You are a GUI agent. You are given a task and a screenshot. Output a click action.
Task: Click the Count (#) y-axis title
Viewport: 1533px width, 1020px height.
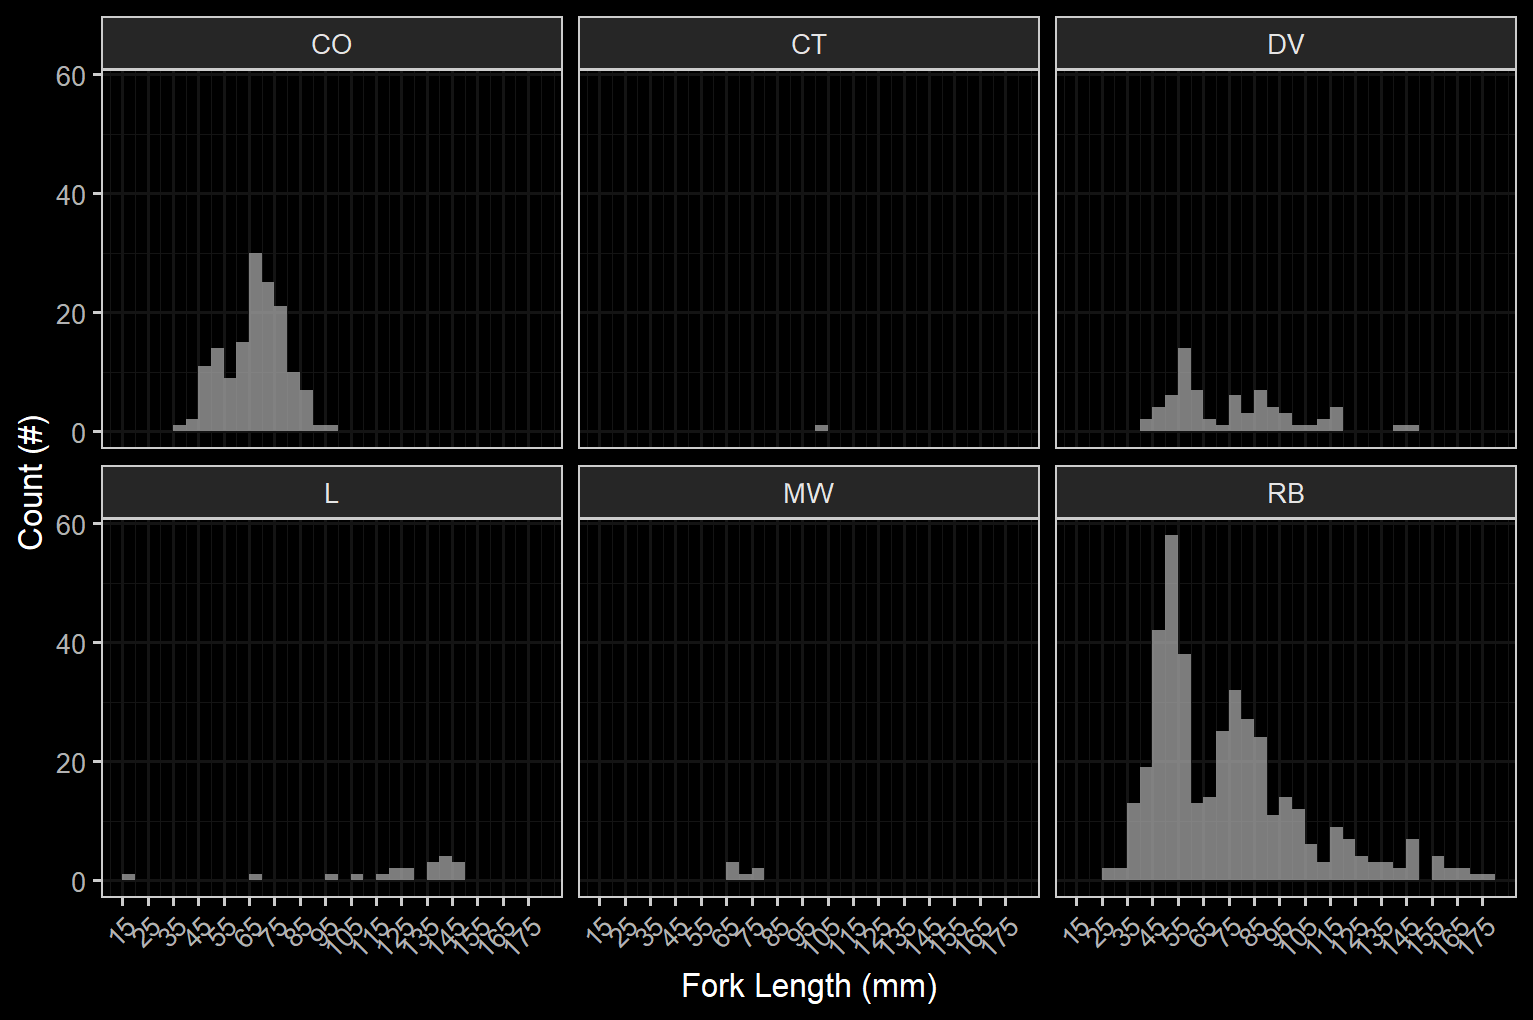tap(31, 485)
